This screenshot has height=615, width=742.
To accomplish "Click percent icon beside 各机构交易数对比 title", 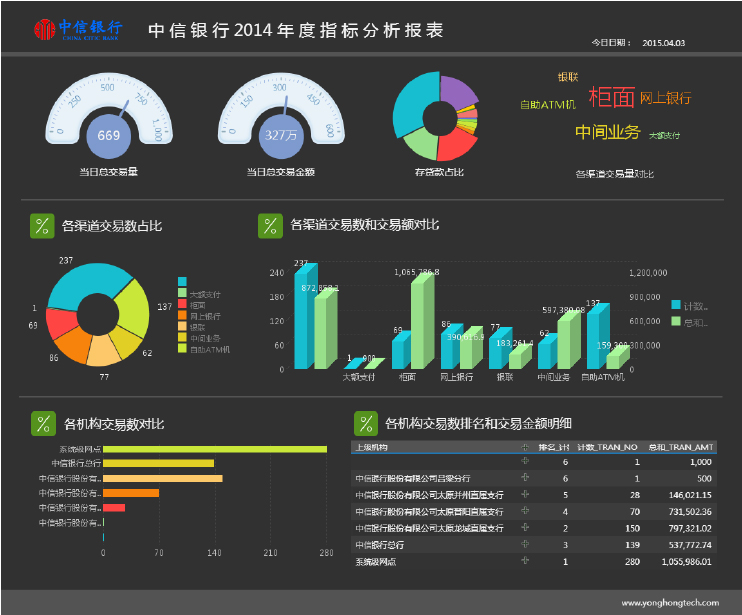I will tap(43, 423).
